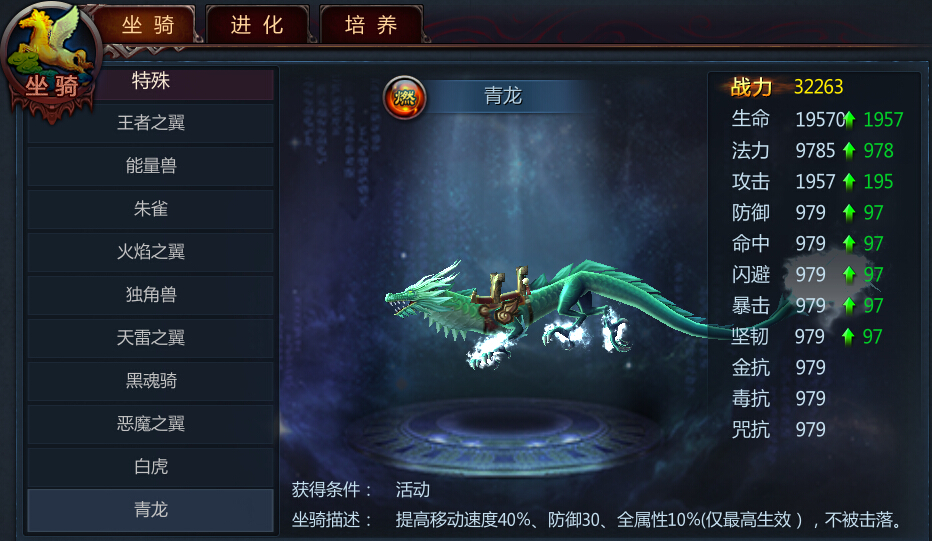Image resolution: width=932 pixels, height=541 pixels.
Task: Click the green arrow beside 生命
Action: [x=849, y=119]
